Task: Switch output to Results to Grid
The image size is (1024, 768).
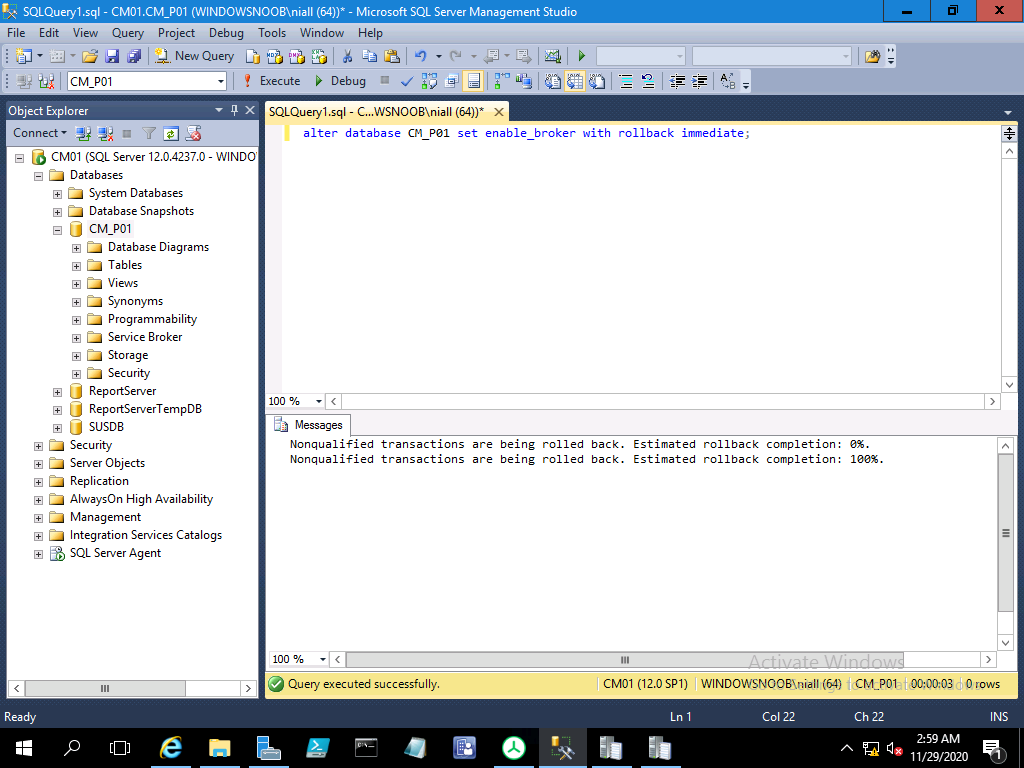Action: pyautogui.click(x=575, y=81)
